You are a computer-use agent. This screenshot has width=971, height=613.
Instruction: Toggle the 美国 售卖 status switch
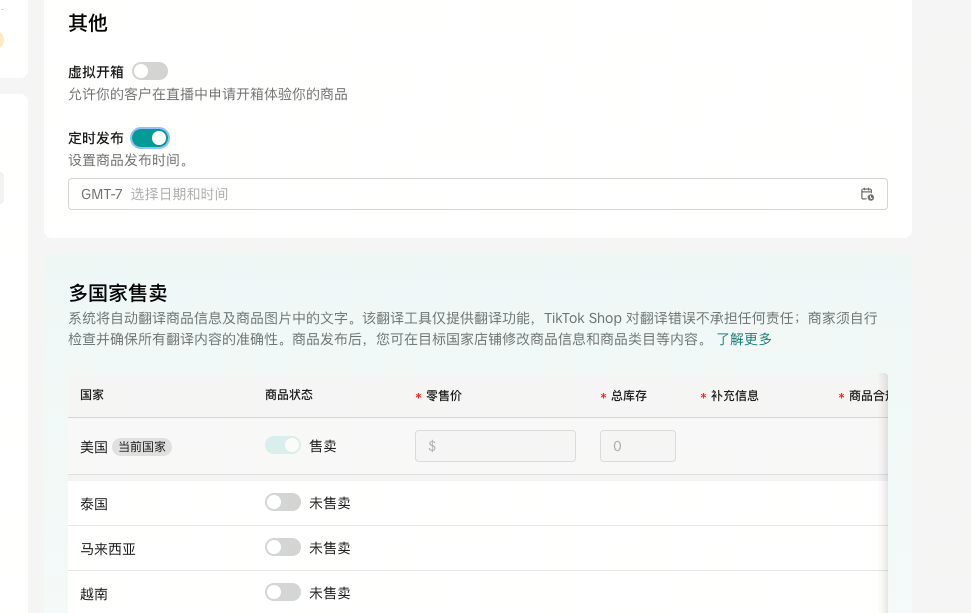(x=283, y=446)
